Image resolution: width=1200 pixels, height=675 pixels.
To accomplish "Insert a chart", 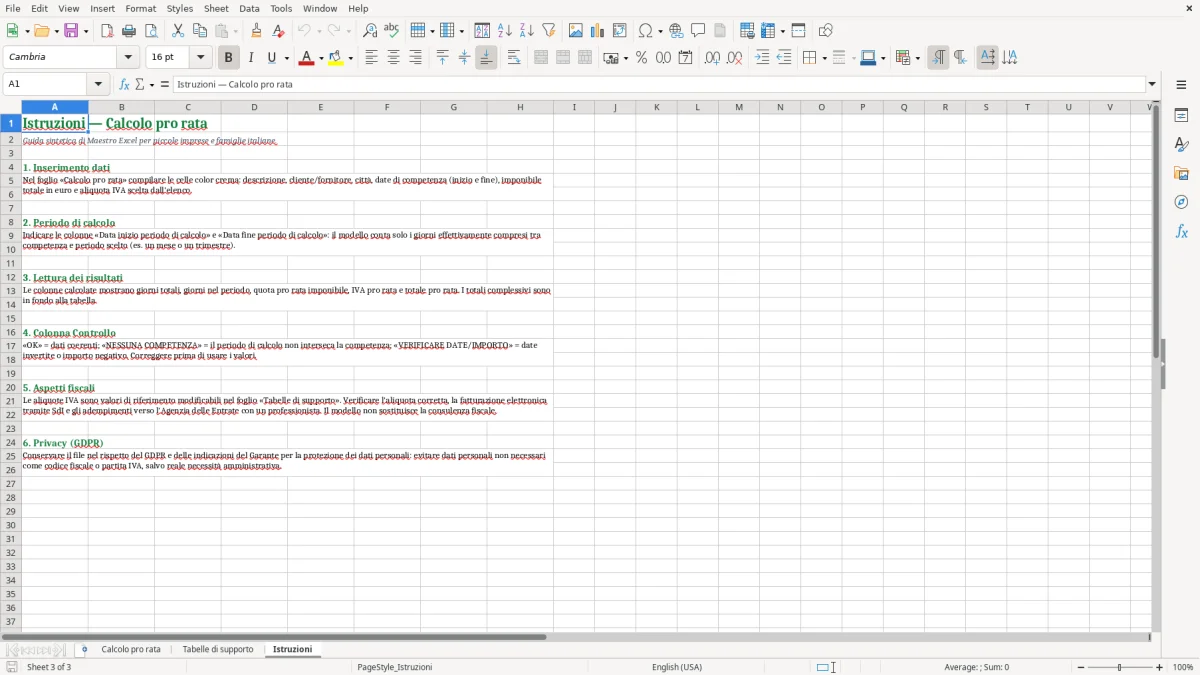I will [x=598, y=31].
